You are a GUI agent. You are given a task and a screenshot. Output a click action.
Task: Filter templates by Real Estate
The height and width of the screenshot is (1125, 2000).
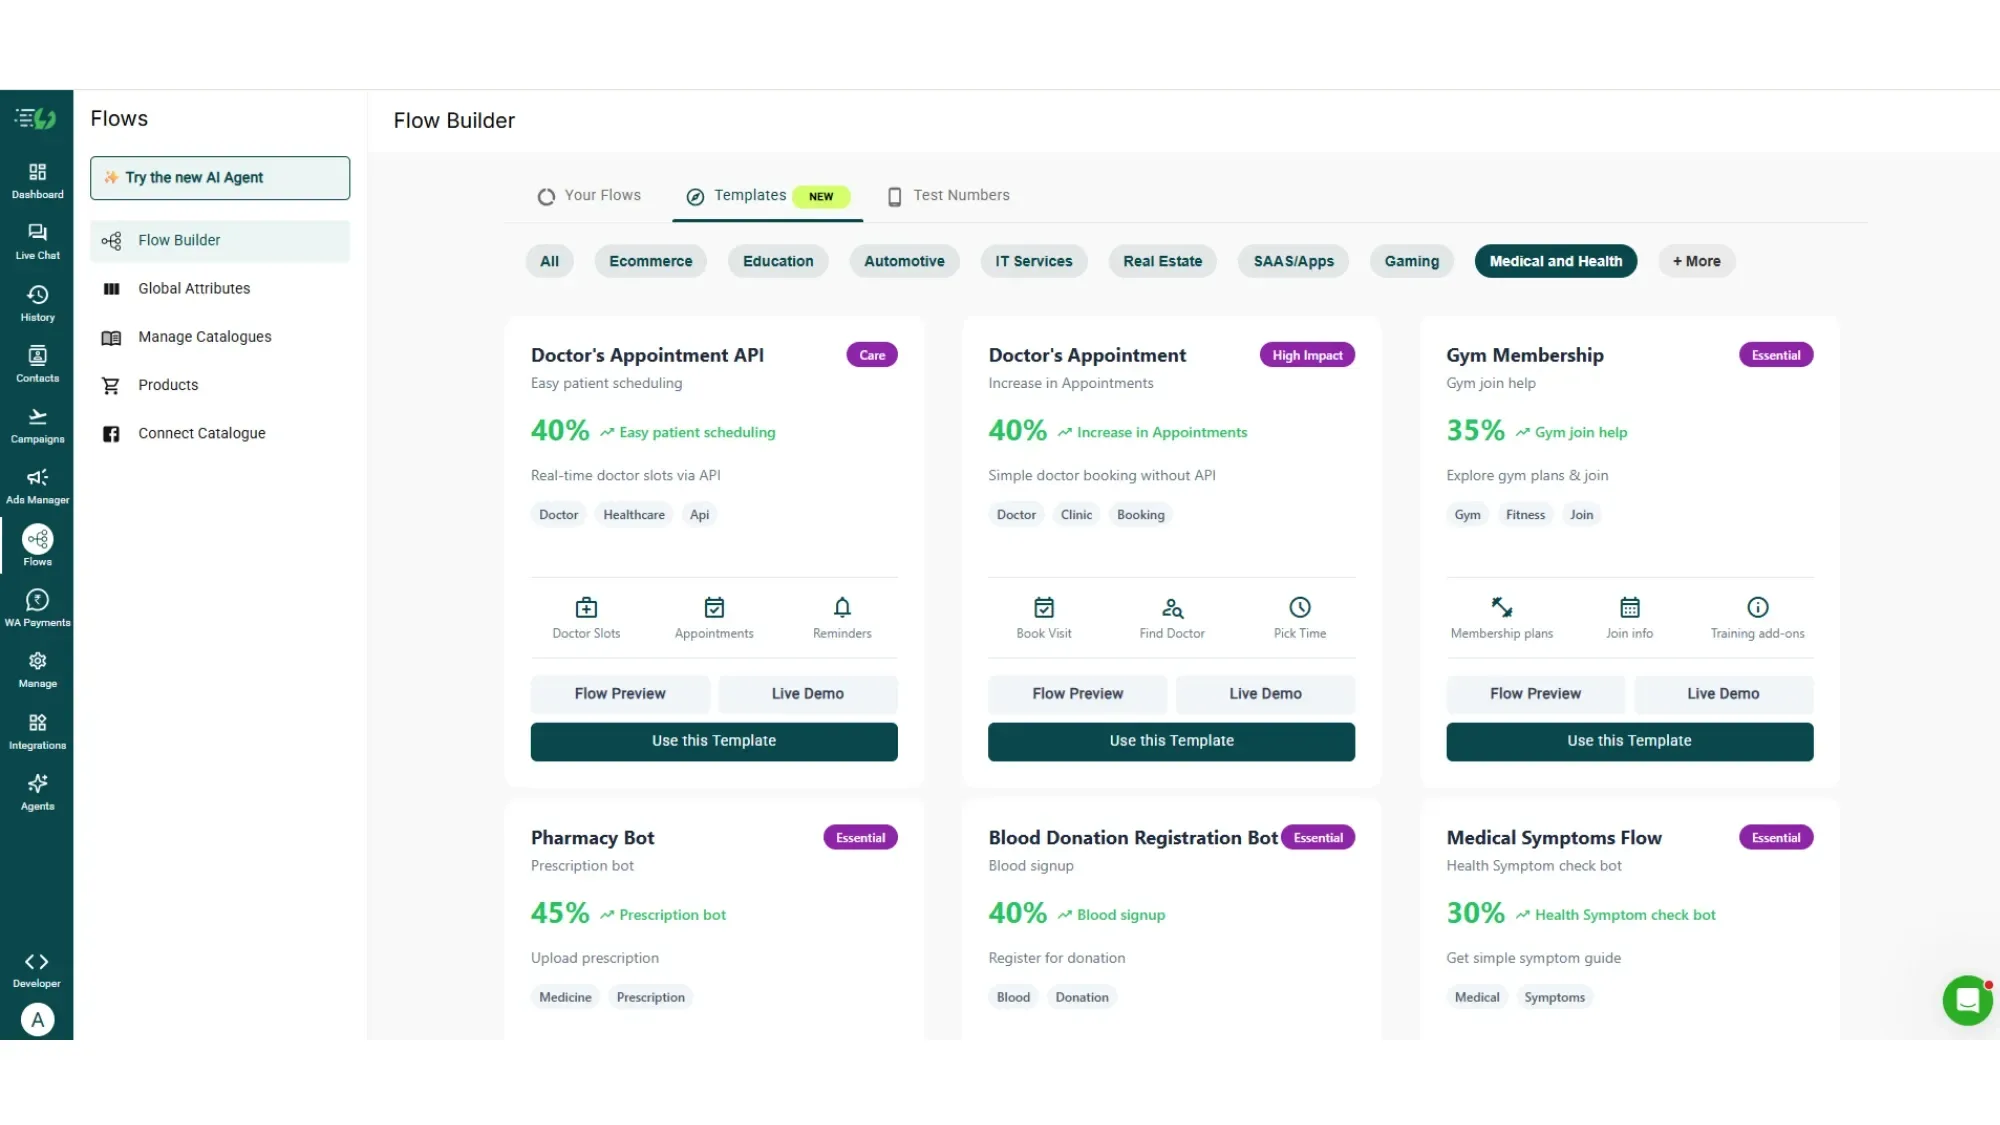tap(1163, 261)
